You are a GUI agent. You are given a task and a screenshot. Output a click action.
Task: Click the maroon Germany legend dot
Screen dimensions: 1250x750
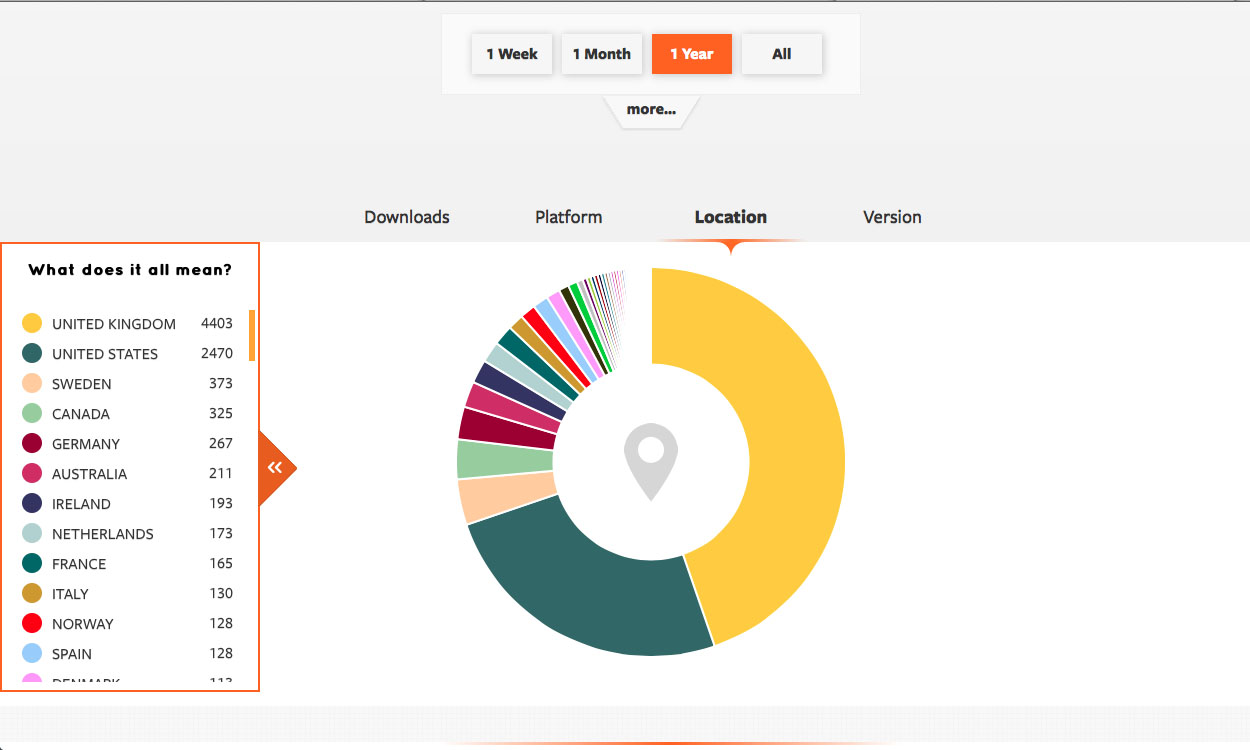coord(32,443)
